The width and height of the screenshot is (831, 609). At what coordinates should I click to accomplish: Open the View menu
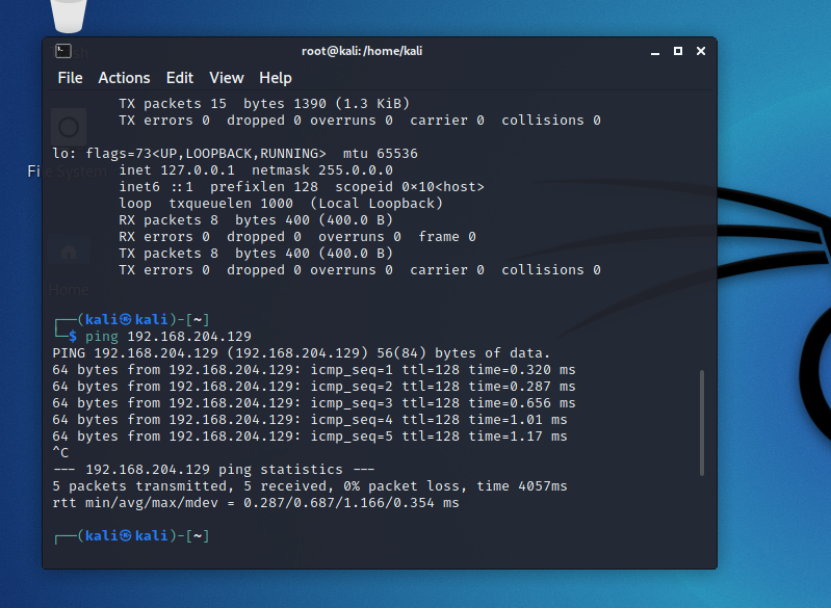pyautogui.click(x=226, y=78)
